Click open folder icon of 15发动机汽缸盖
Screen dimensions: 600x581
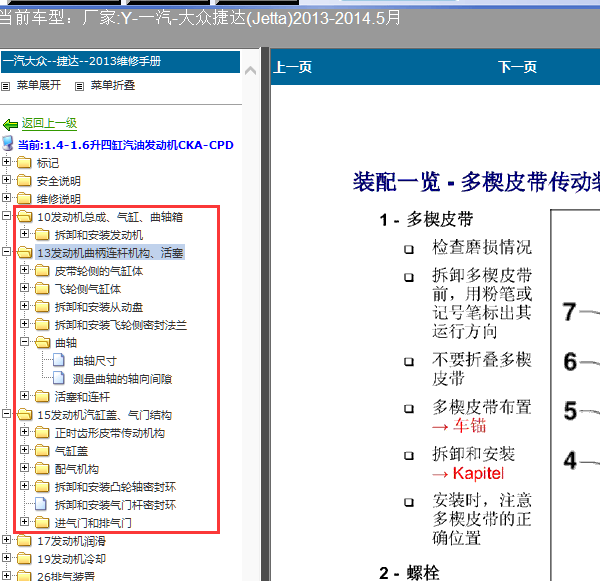tap(25, 415)
